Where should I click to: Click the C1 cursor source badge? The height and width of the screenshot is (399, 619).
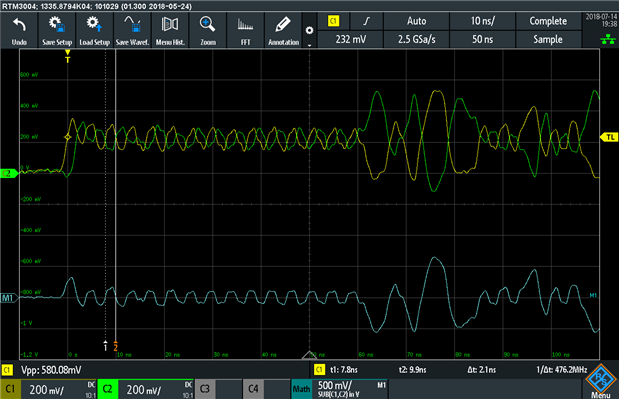pos(319,370)
